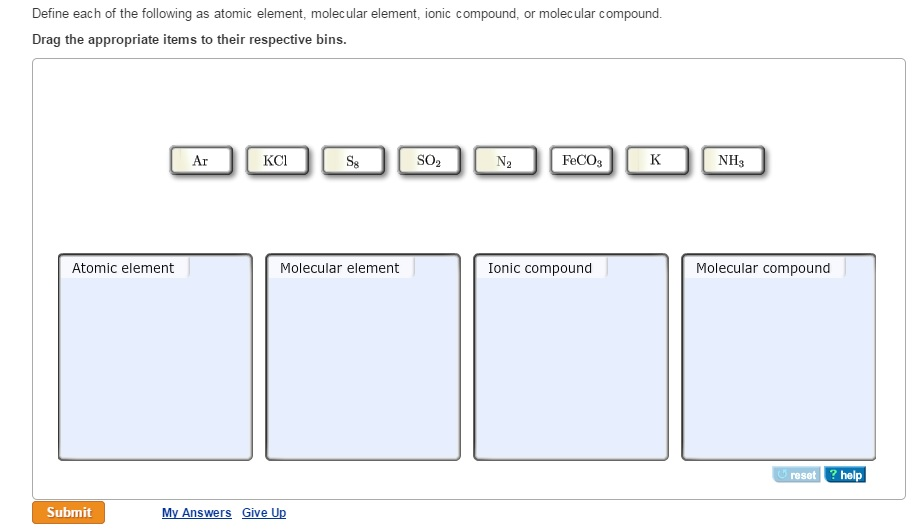Open the help button
The width and height of the screenshot is (912, 529).
pyautogui.click(x=845, y=475)
